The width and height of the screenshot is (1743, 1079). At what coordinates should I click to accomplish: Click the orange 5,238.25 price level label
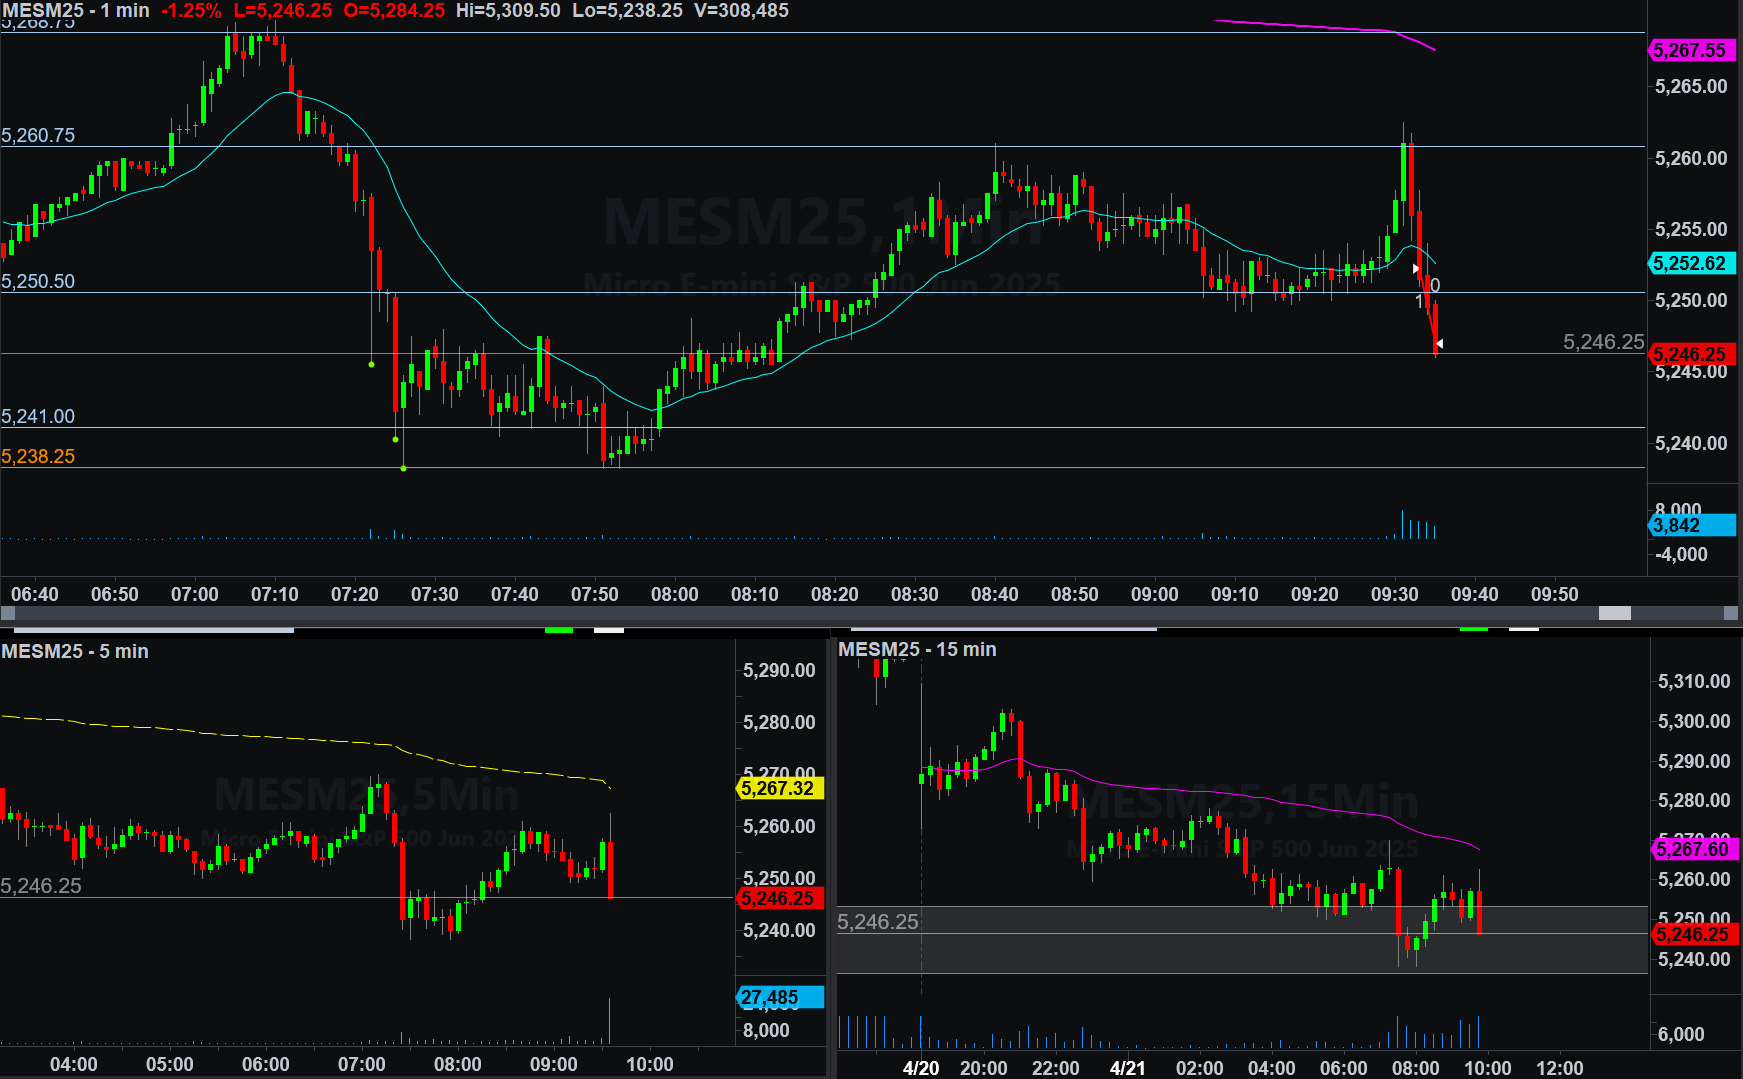tap(38, 456)
